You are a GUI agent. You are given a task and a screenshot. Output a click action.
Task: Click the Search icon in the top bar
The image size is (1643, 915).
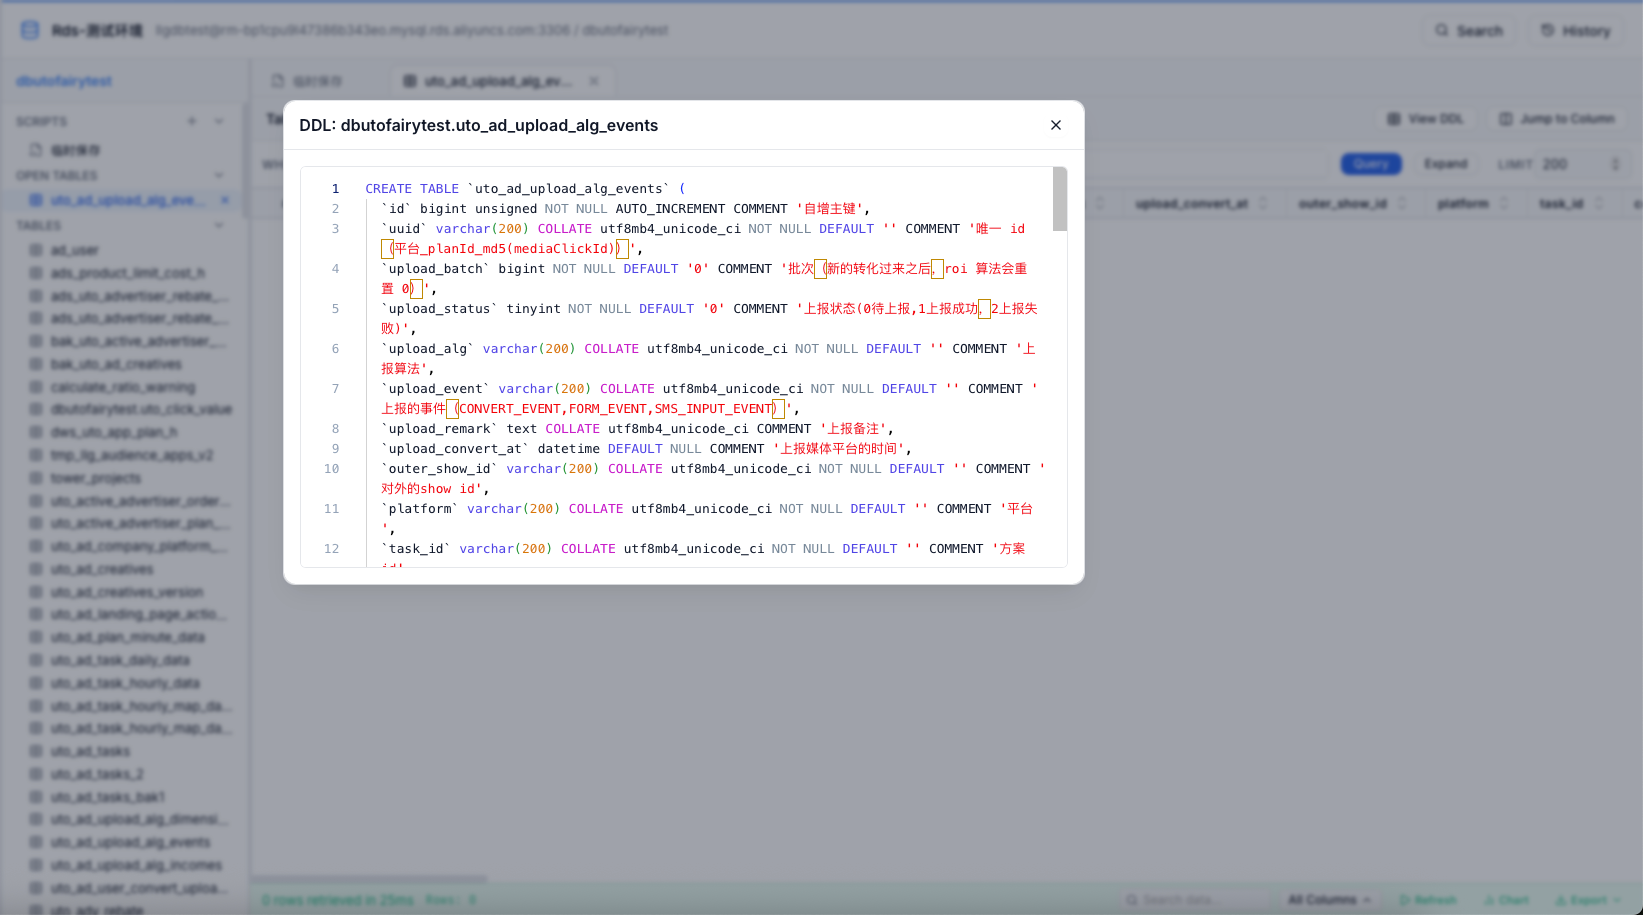[x=1440, y=30]
